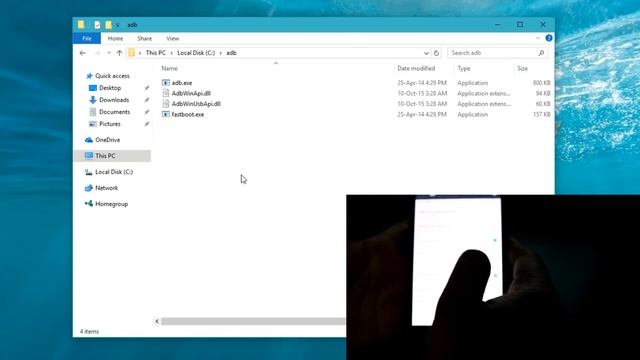Expand the ribbon with the chevron
640x360 pixels.
click(538, 38)
